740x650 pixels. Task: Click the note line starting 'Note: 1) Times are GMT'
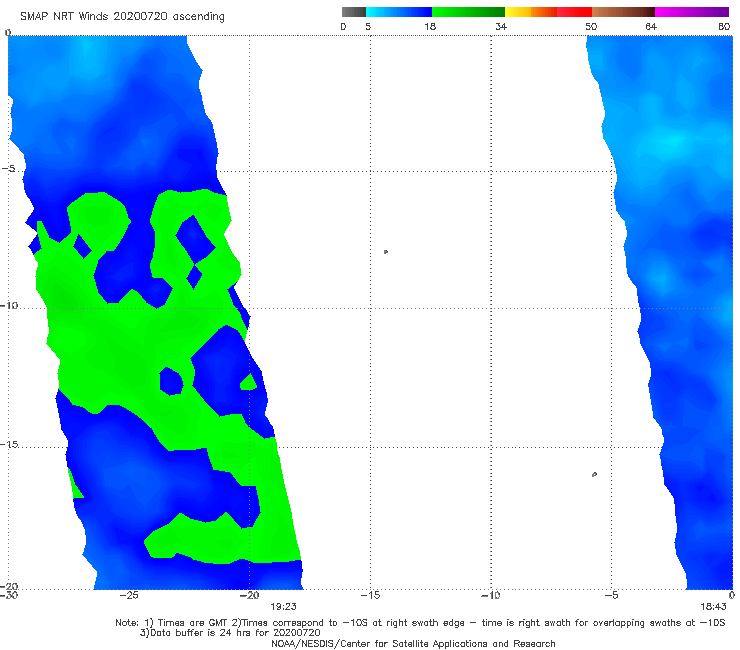420,623
